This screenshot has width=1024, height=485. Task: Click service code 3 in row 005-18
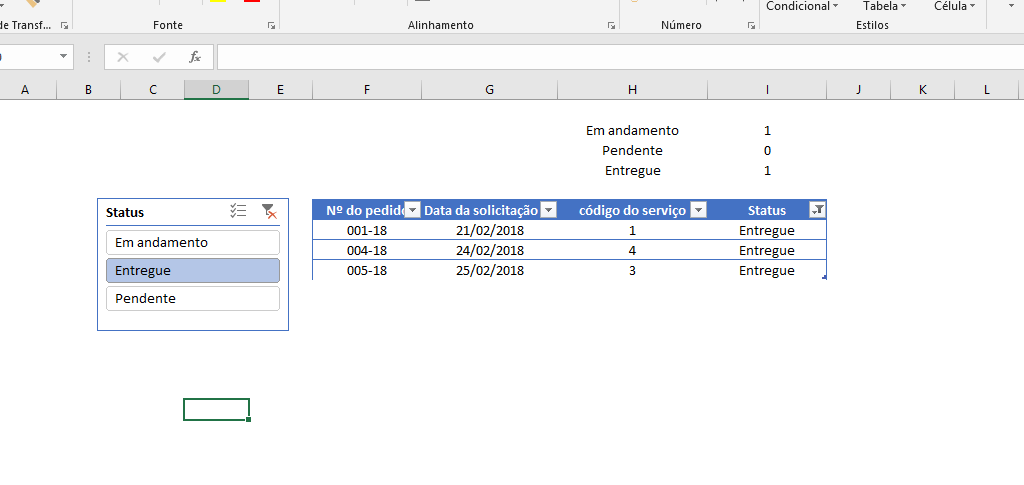coord(632,270)
